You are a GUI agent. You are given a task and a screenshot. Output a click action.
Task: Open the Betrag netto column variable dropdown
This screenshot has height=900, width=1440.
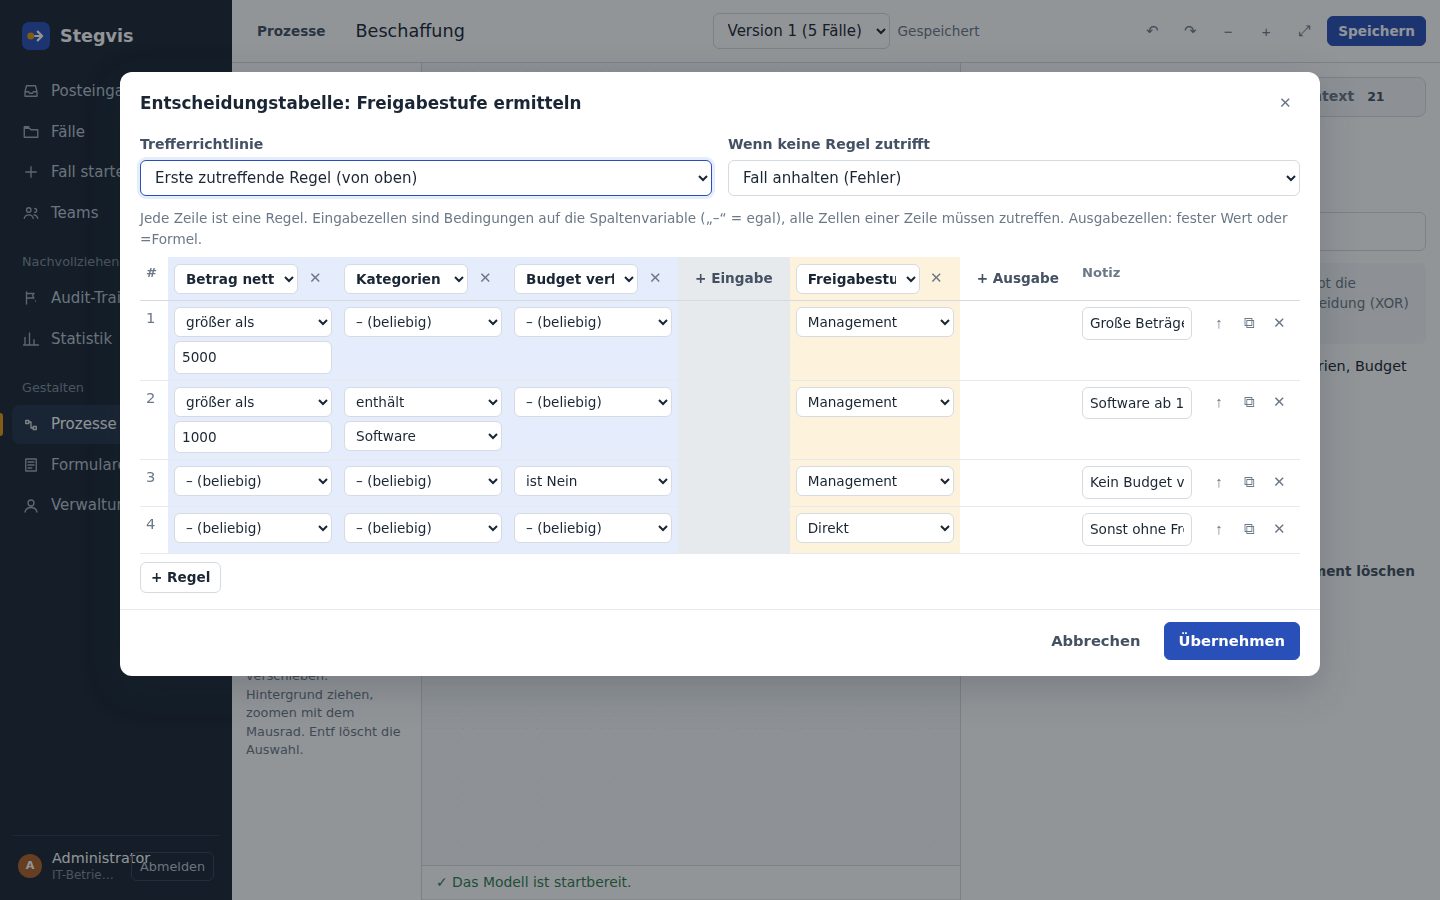(236, 279)
